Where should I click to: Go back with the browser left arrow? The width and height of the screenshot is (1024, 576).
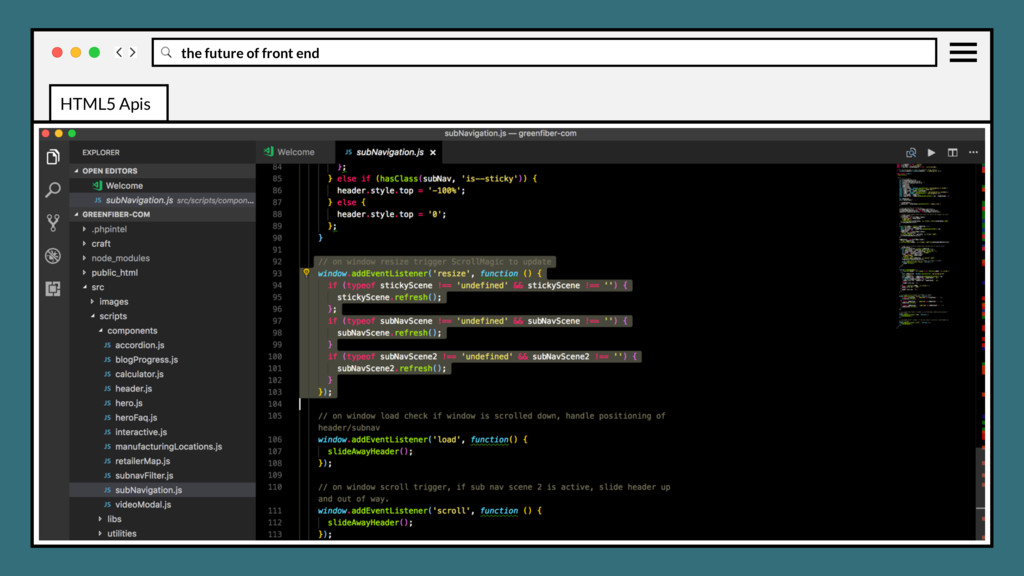coord(119,52)
